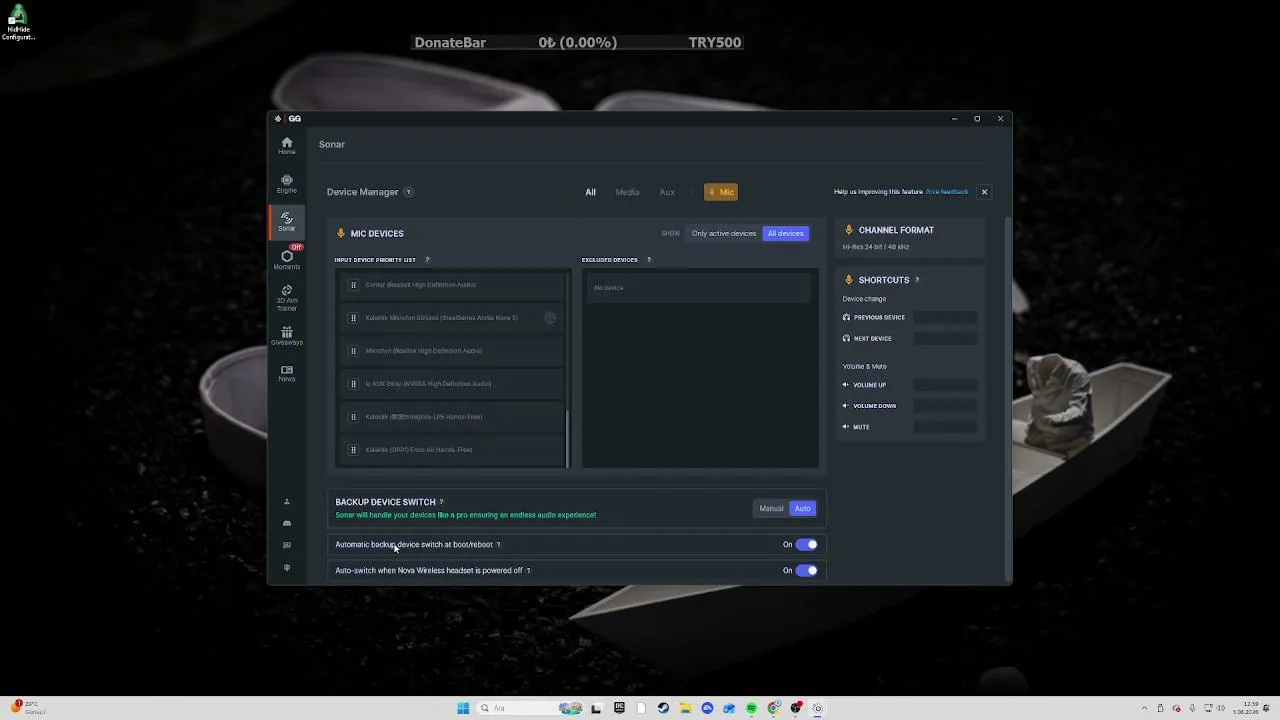Show help for Shortcuts
Screen dimensions: 1280x720
click(917, 280)
